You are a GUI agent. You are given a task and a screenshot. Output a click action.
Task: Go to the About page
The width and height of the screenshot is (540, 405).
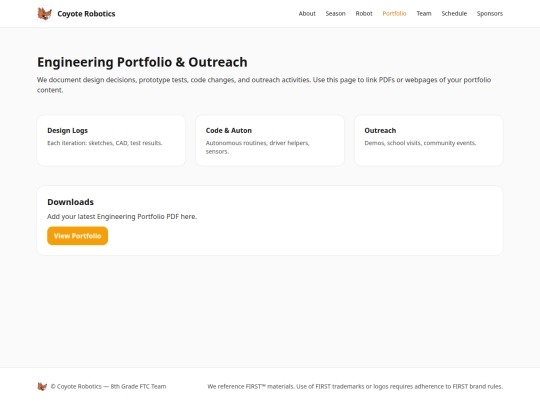click(307, 13)
